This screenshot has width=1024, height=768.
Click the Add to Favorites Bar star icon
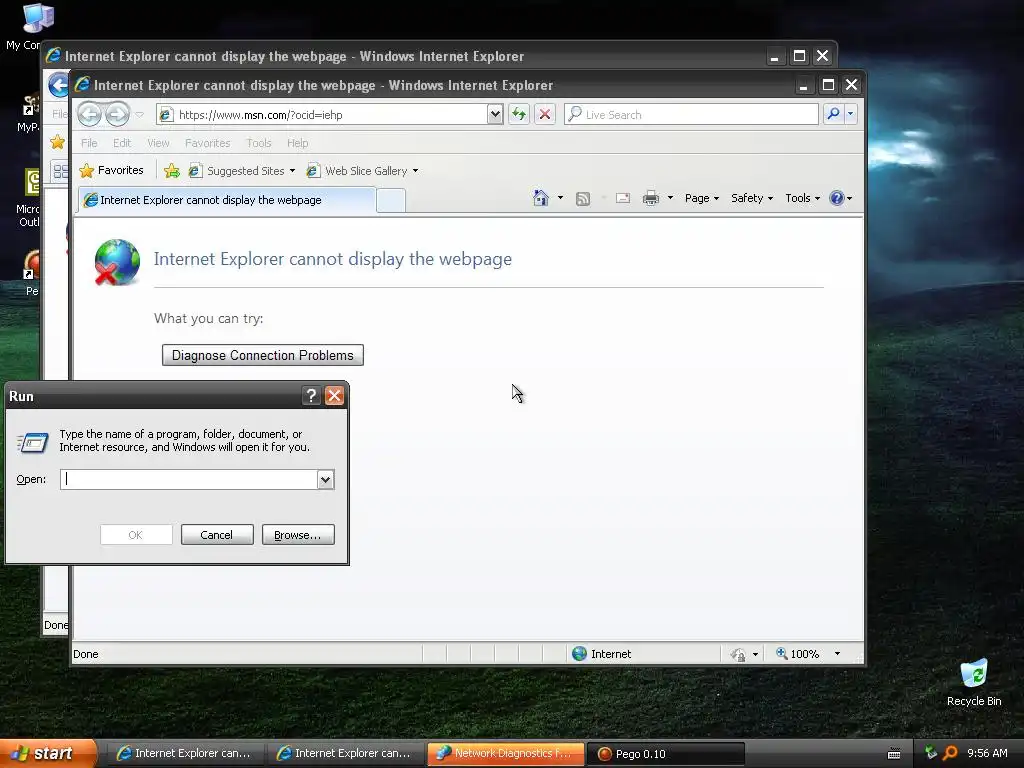click(172, 170)
